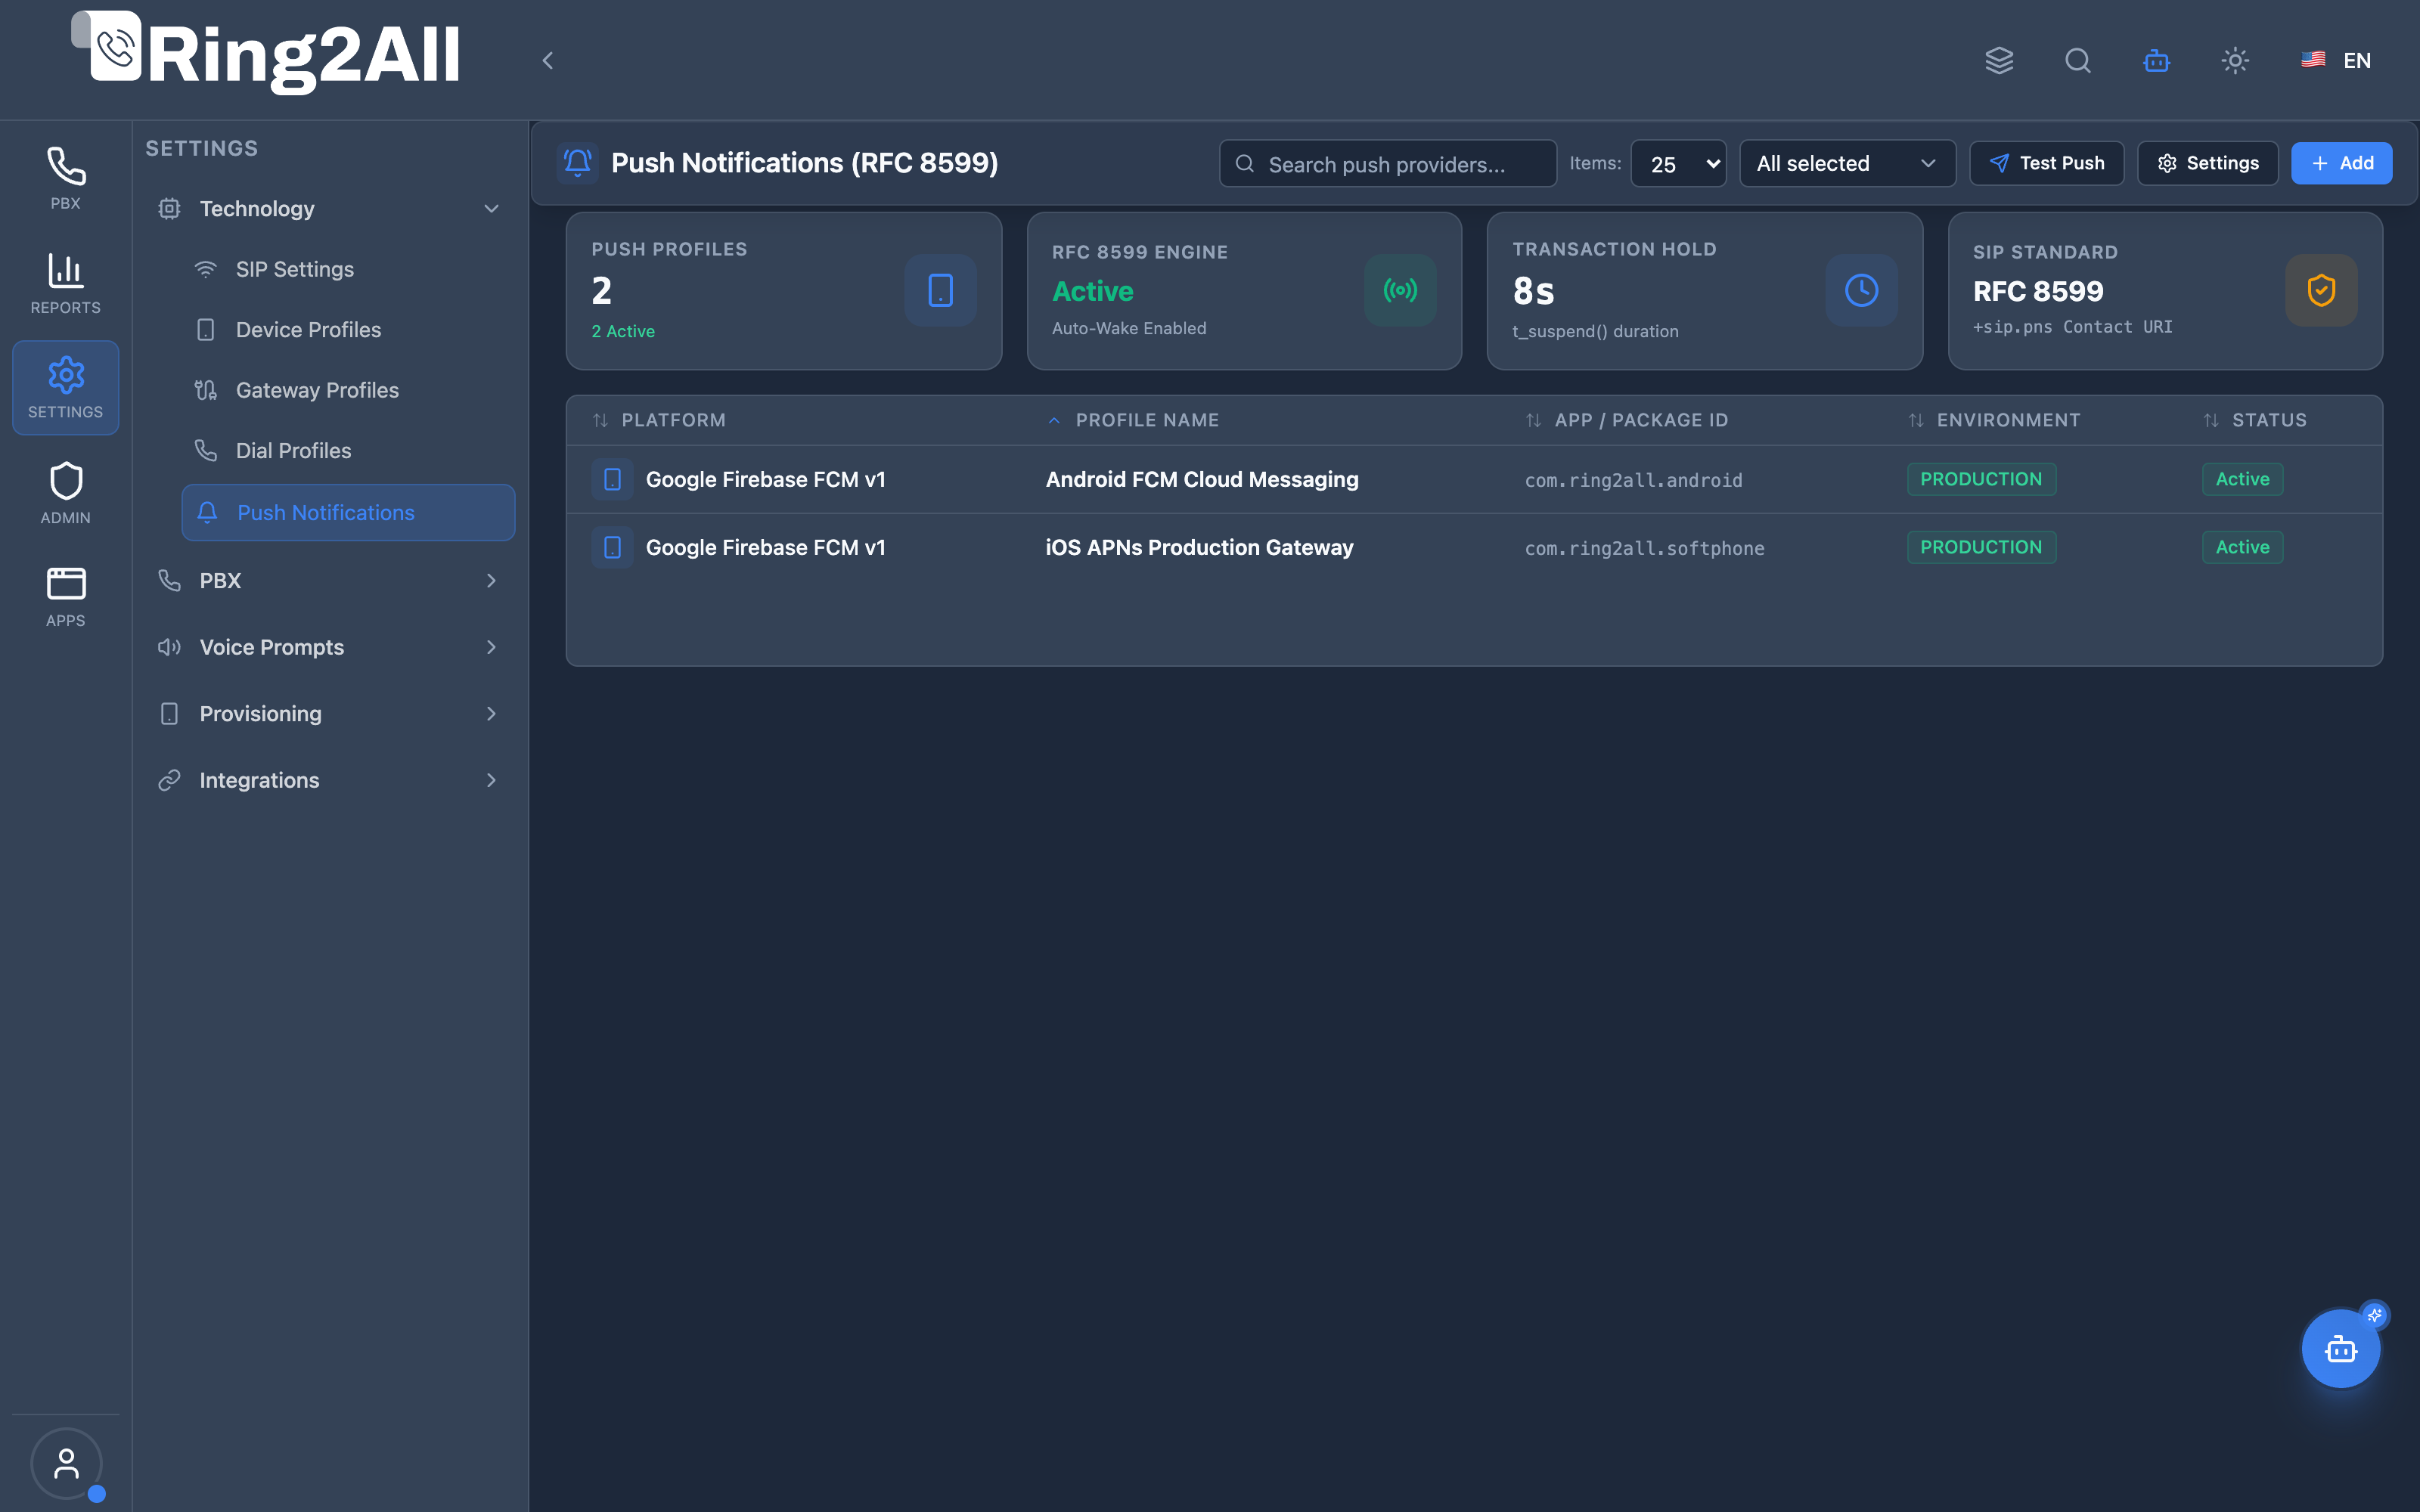Open the Admin shield section

click(65, 493)
